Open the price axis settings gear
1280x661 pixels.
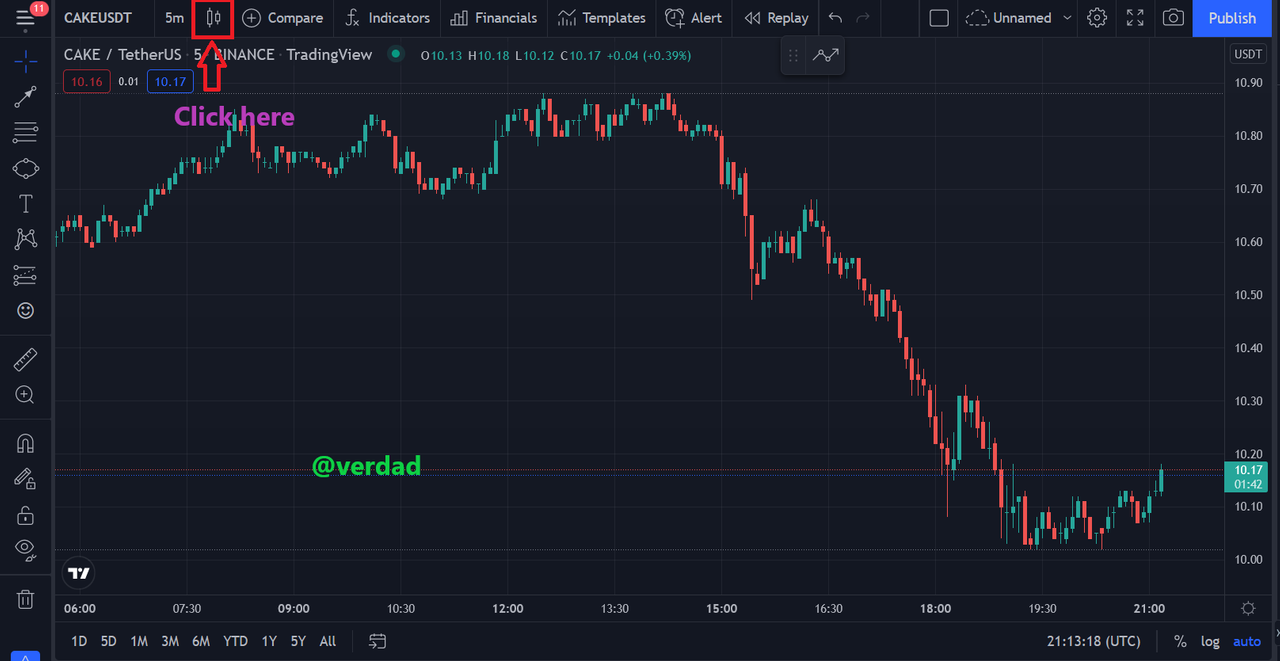coord(1248,608)
